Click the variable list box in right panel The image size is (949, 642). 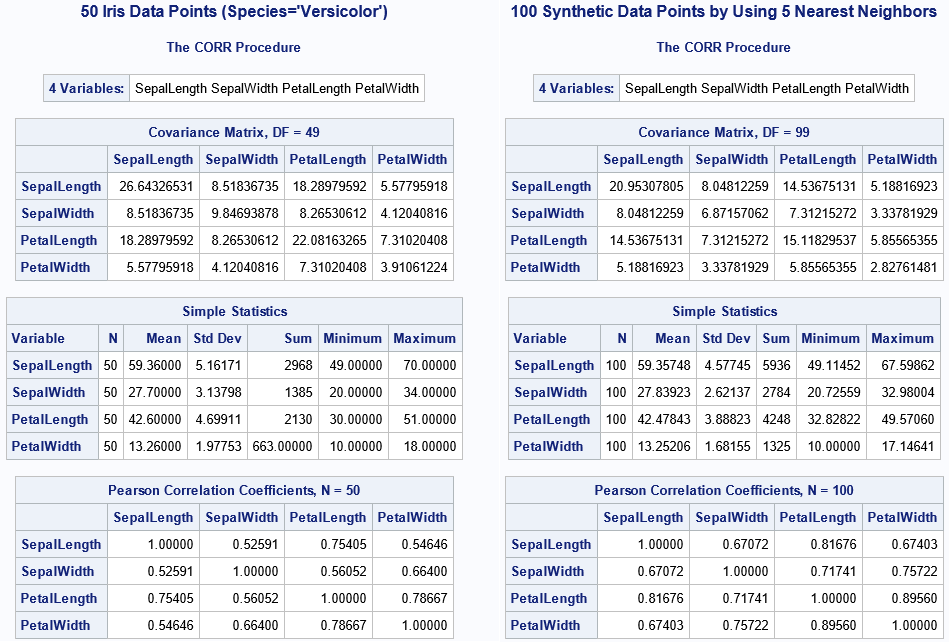[x=766, y=88]
